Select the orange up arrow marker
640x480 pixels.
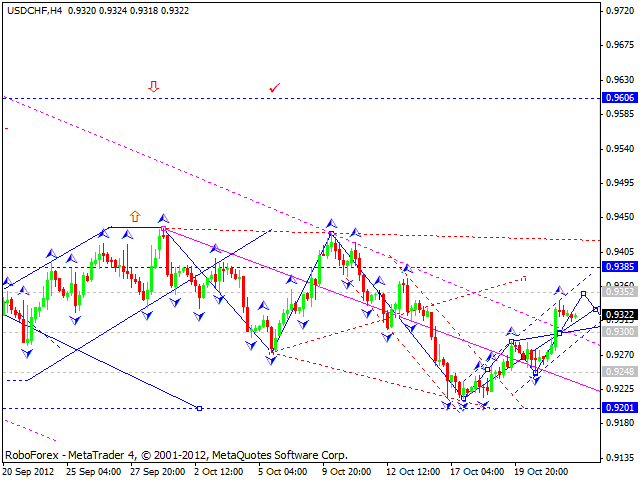pos(134,215)
